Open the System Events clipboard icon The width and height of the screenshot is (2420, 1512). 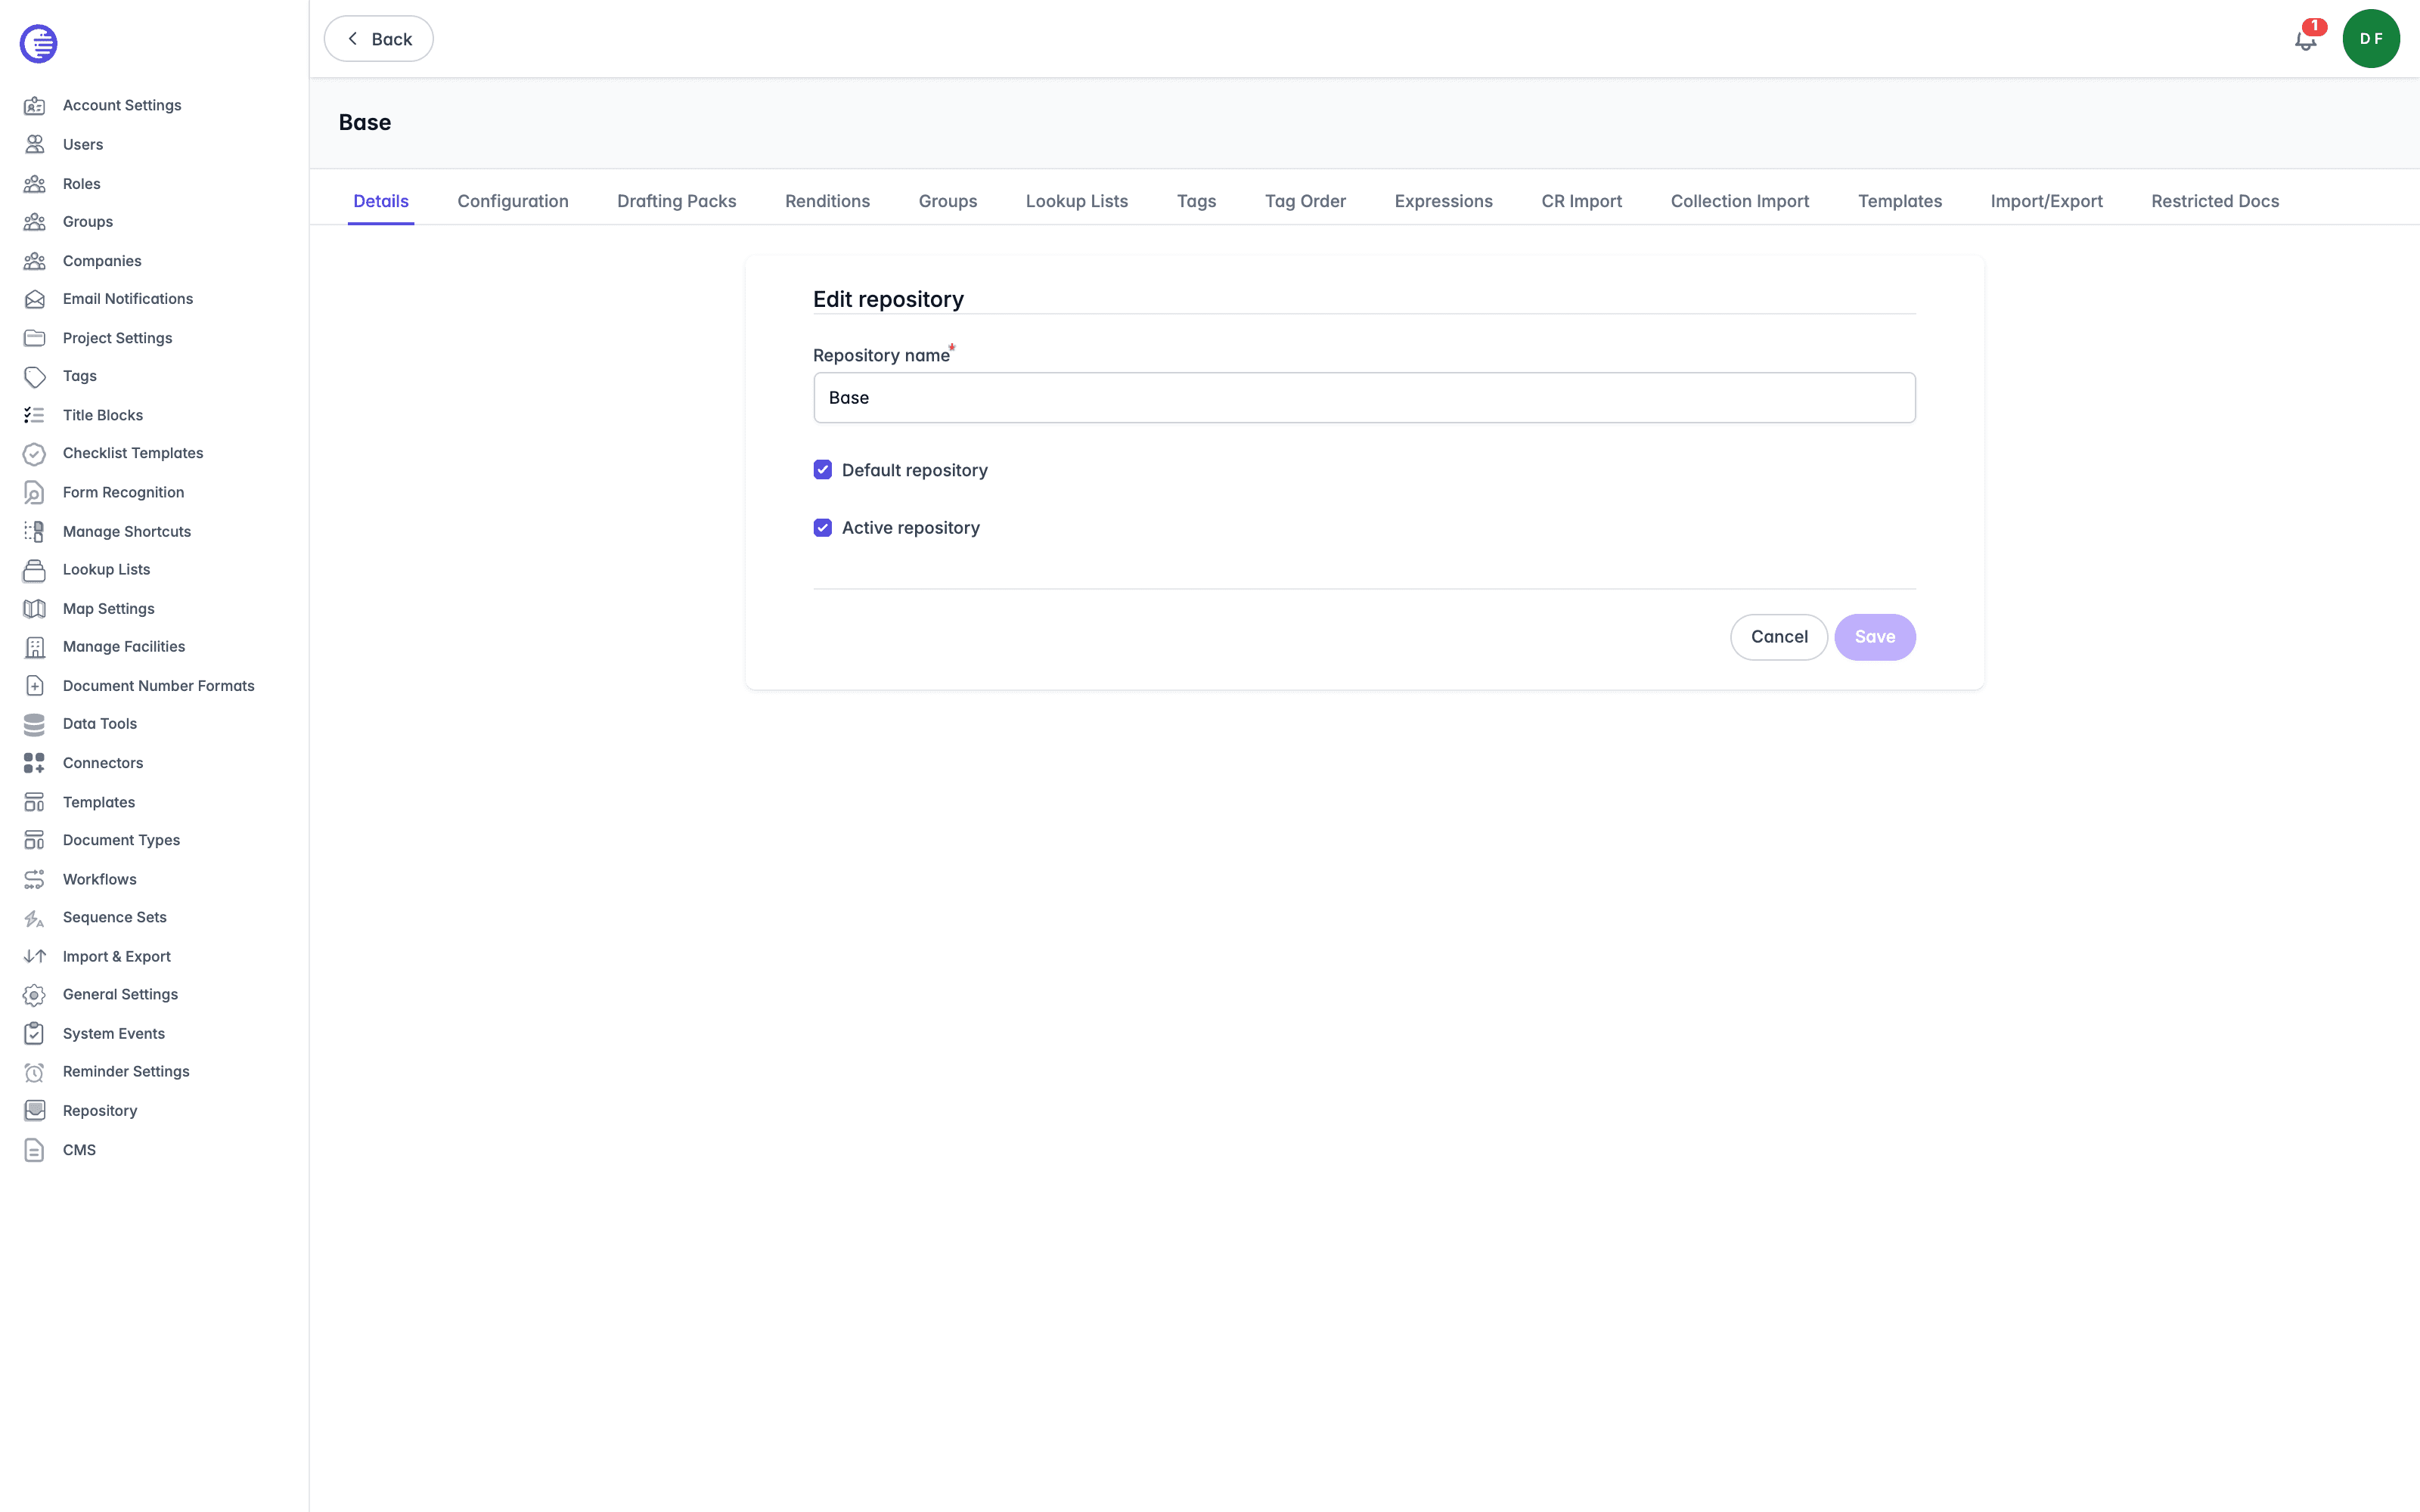(x=34, y=1034)
